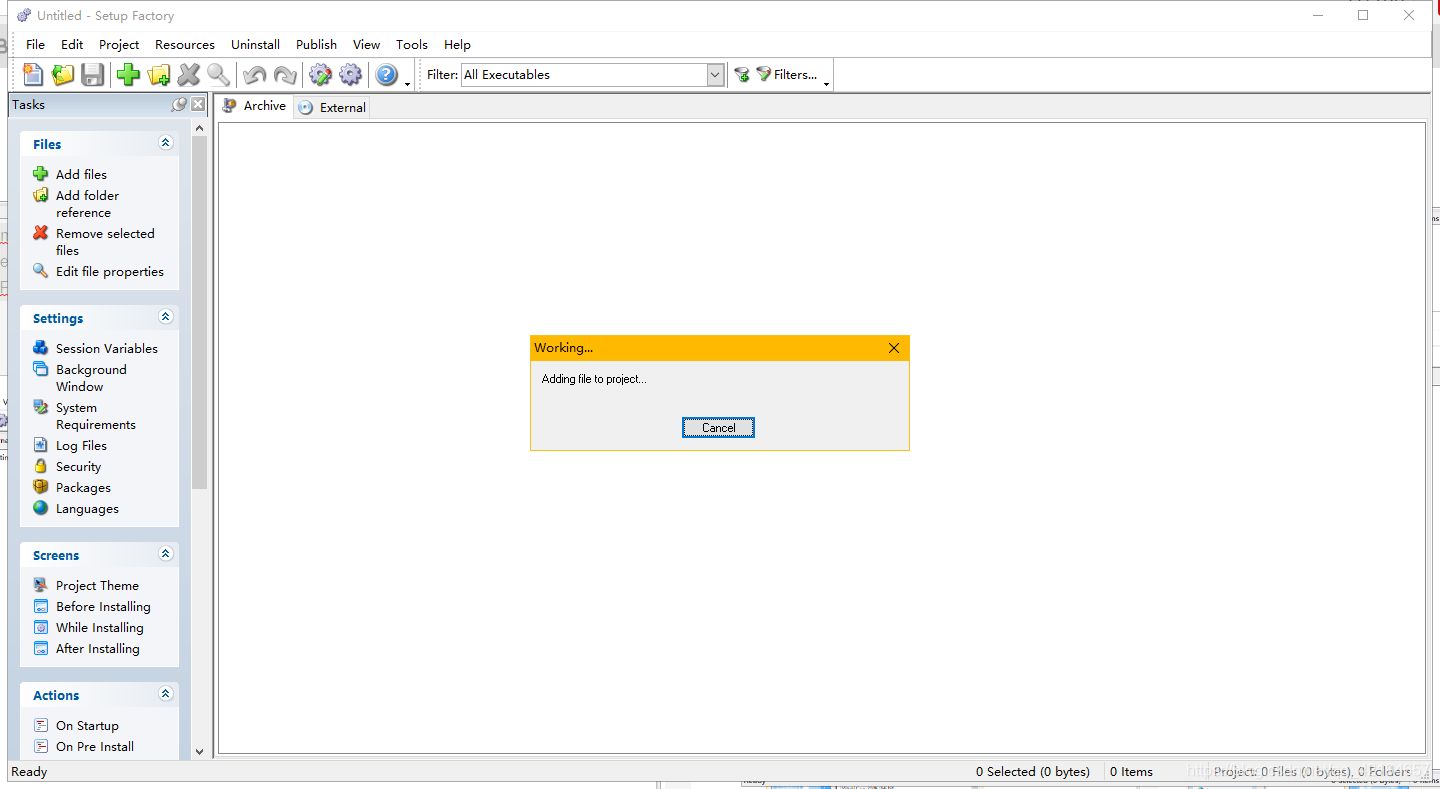Click the Add Filter funnel icon

pos(741,74)
